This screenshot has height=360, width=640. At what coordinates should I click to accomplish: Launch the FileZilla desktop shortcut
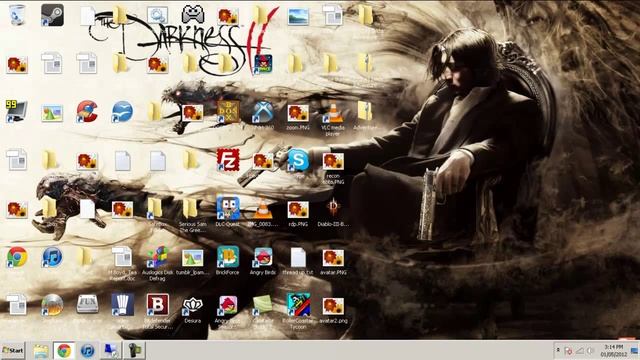click(228, 160)
